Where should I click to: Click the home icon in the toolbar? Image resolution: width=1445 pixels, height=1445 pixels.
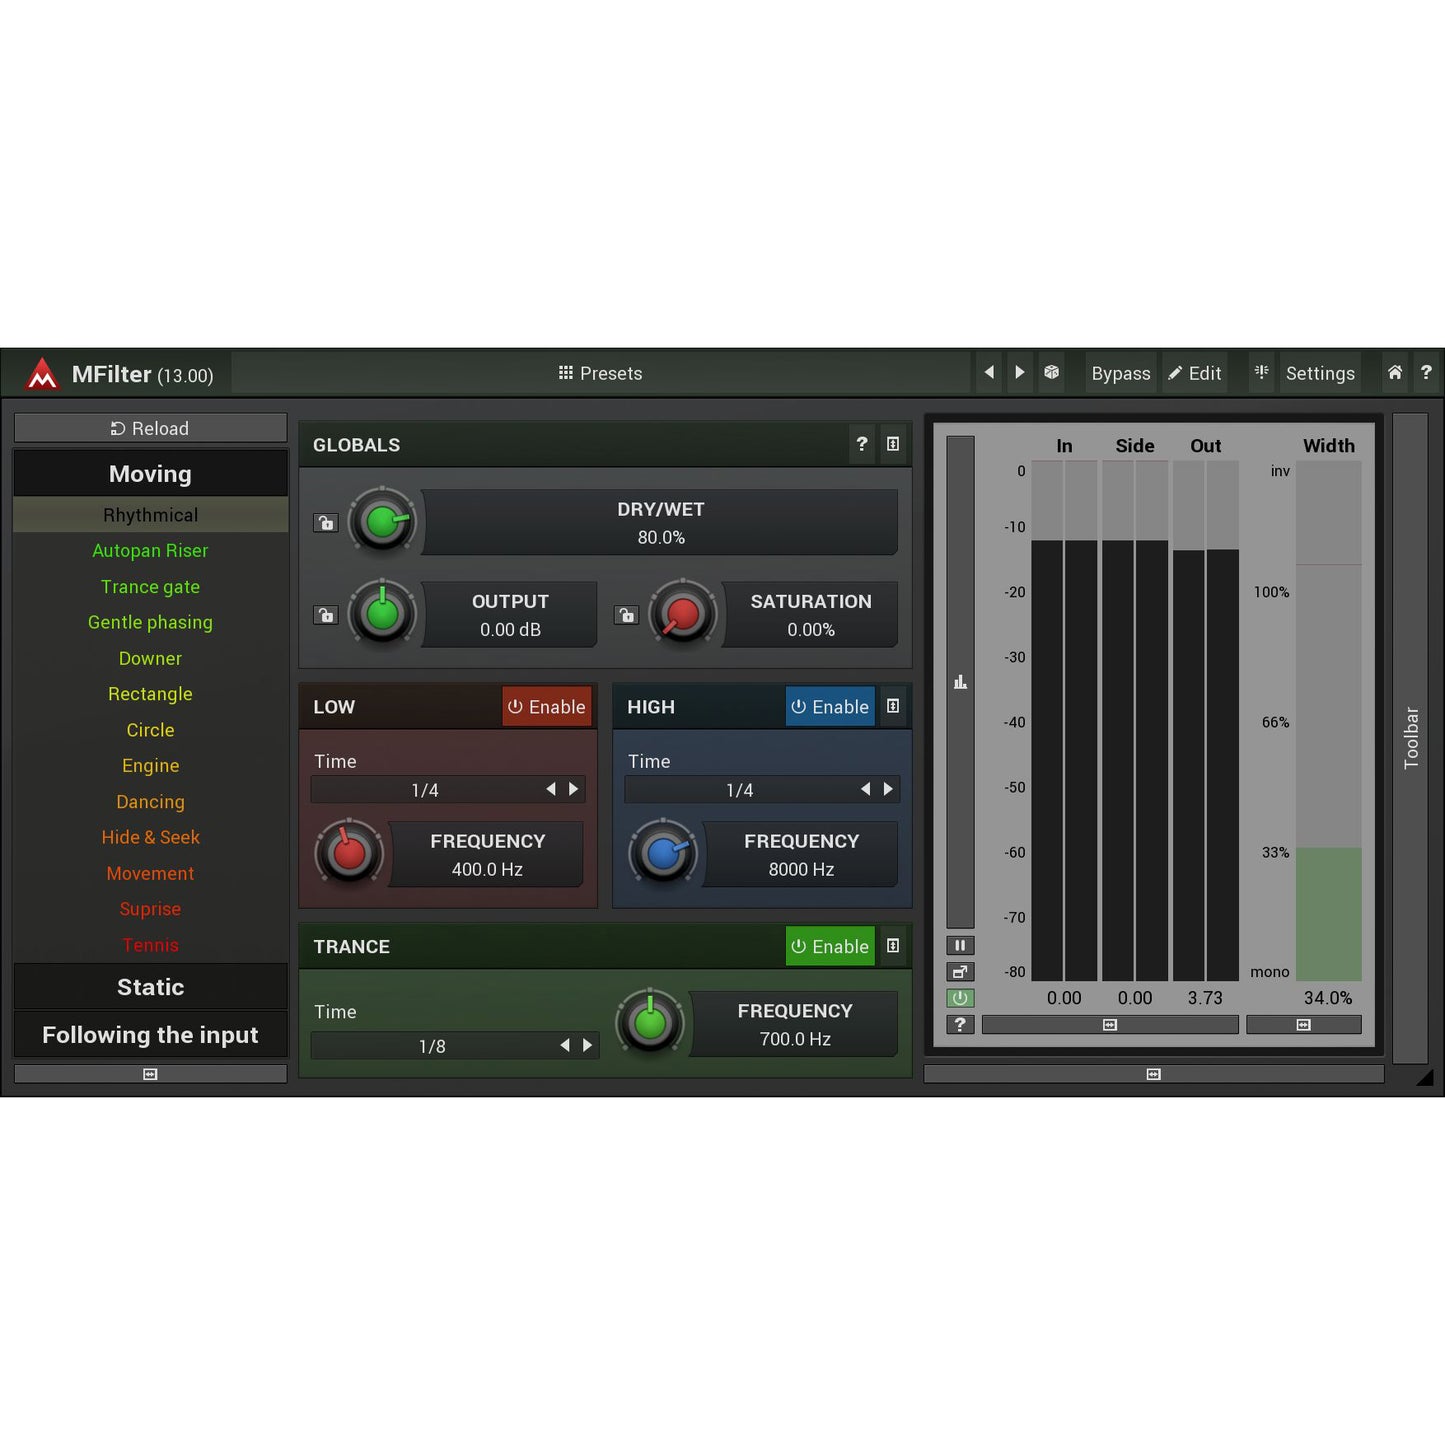(1394, 372)
